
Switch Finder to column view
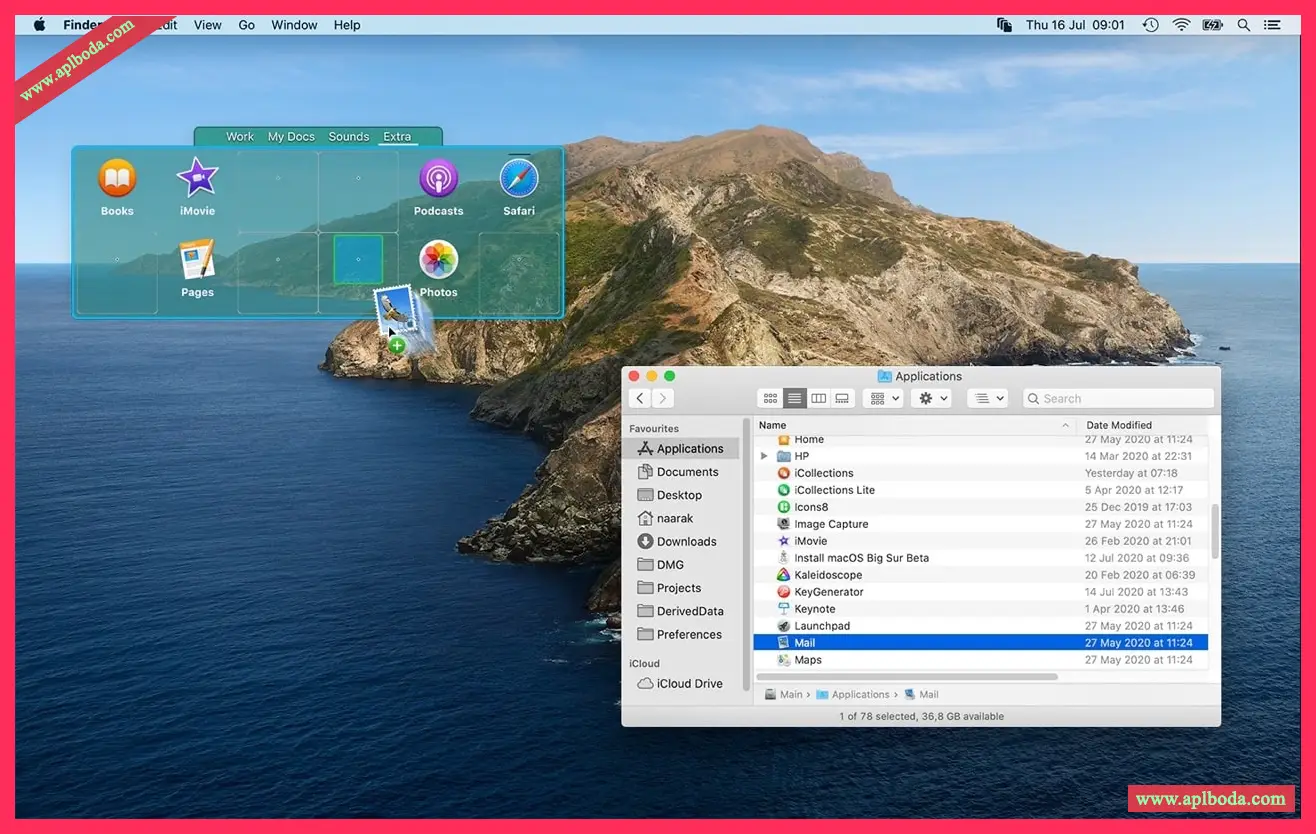pos(818,398)
